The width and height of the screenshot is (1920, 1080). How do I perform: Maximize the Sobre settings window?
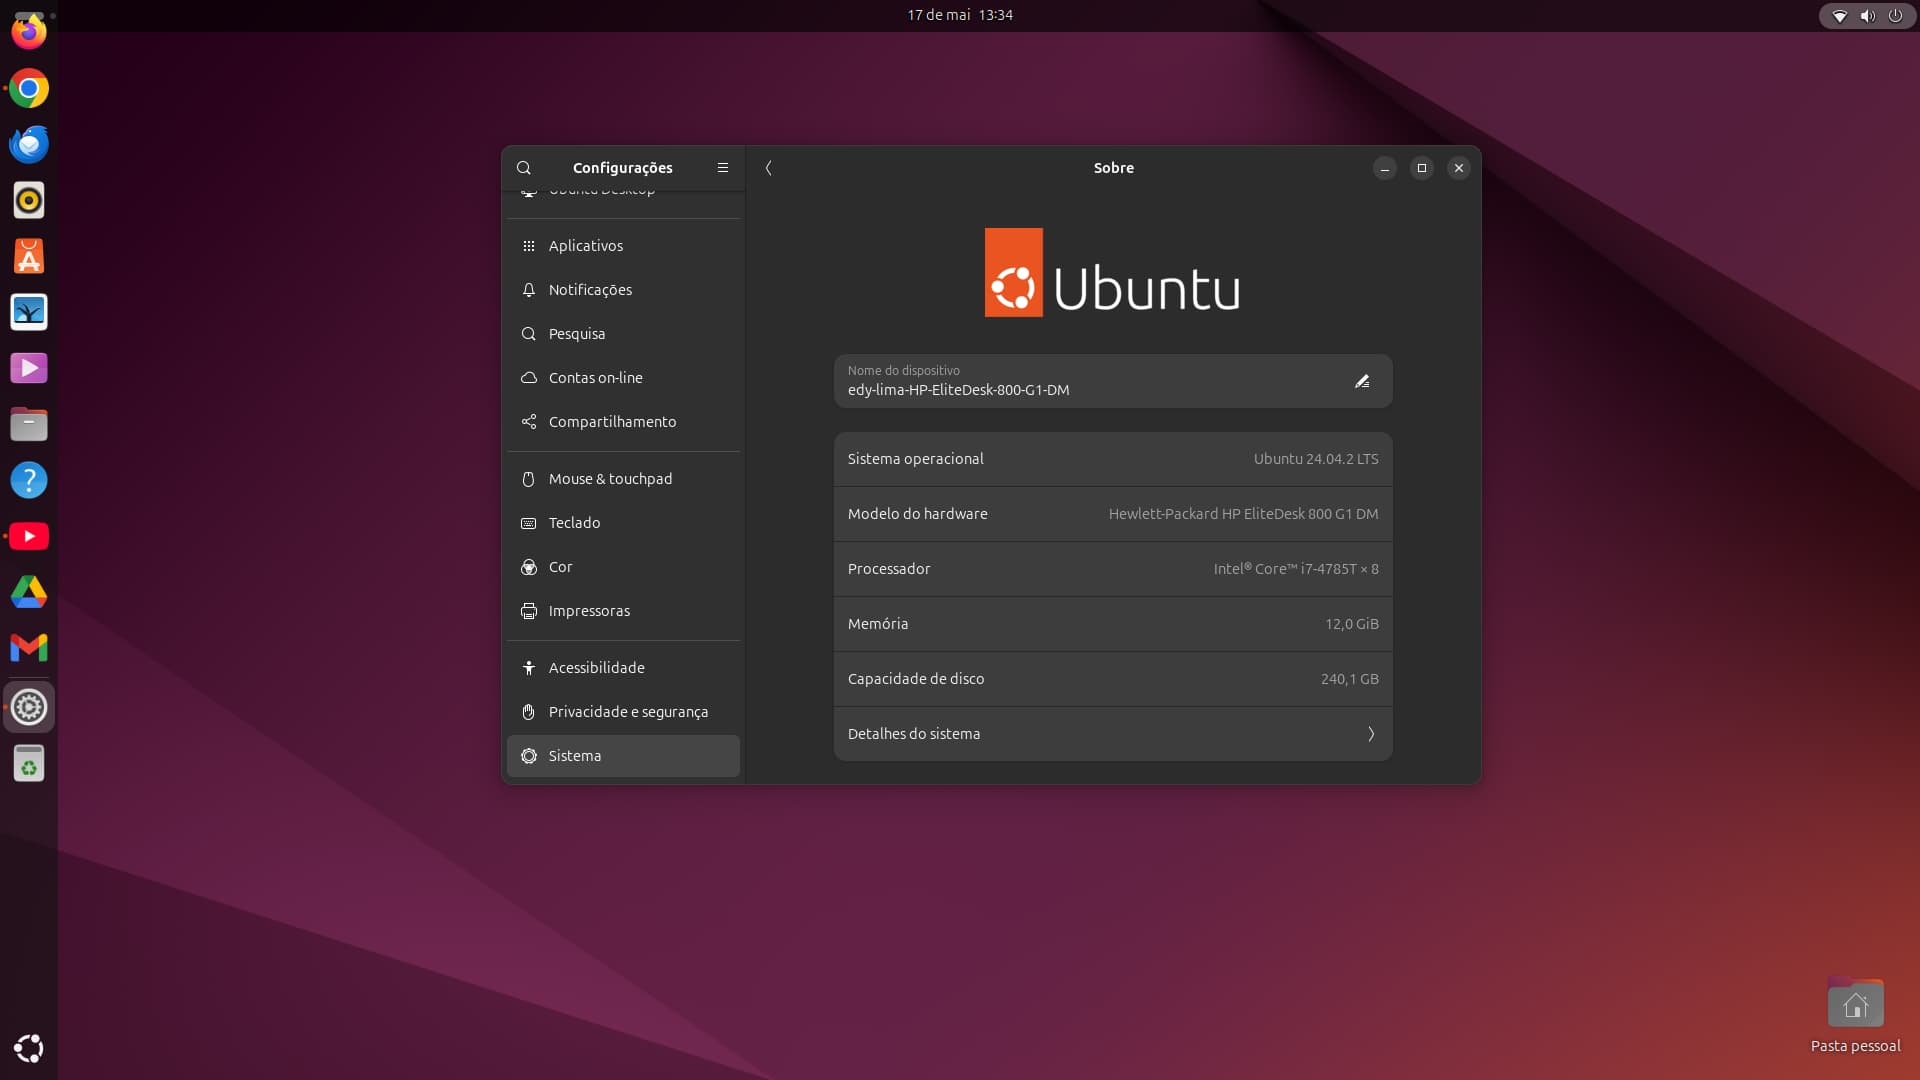pyautogui.click(x=1421, y=168)
